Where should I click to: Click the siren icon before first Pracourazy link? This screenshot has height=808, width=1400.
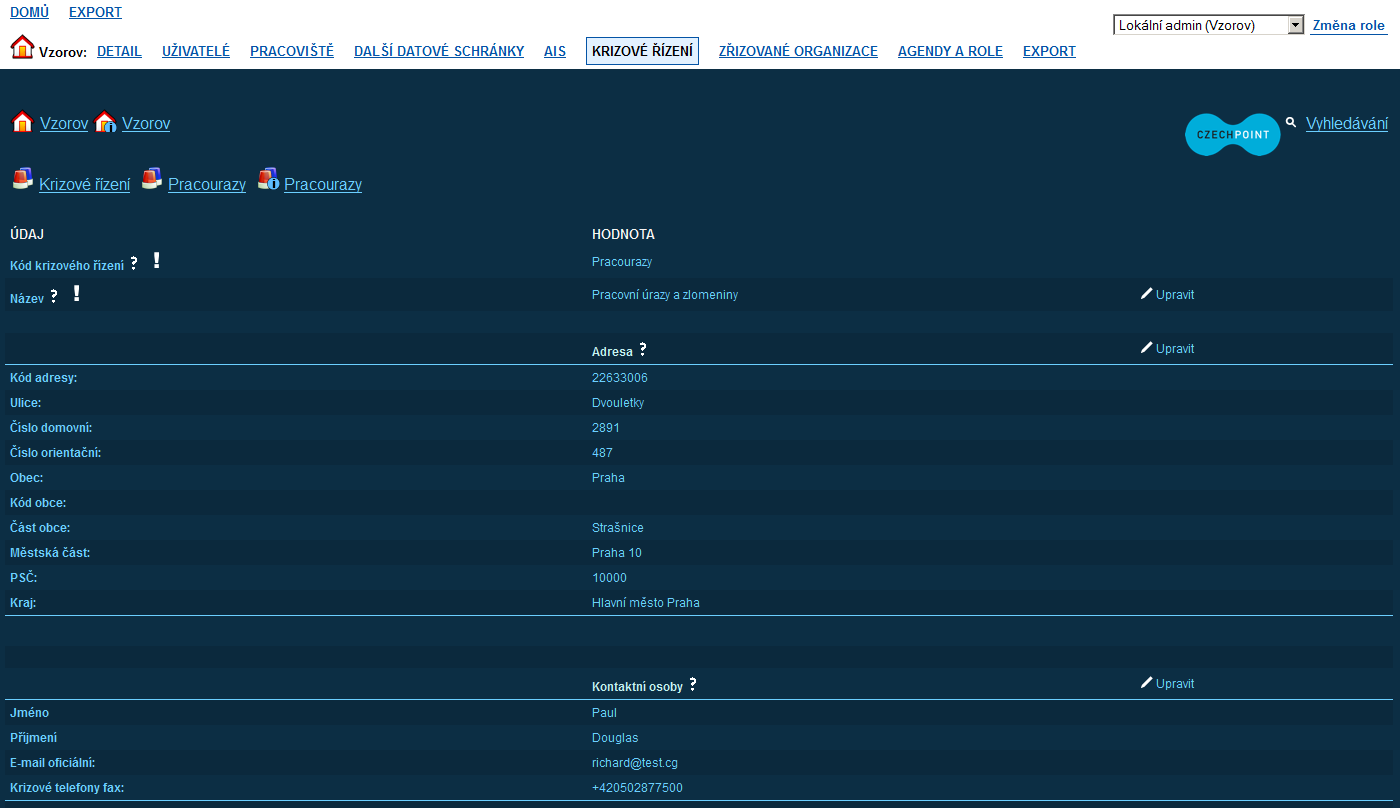click(x=151, y=179)
